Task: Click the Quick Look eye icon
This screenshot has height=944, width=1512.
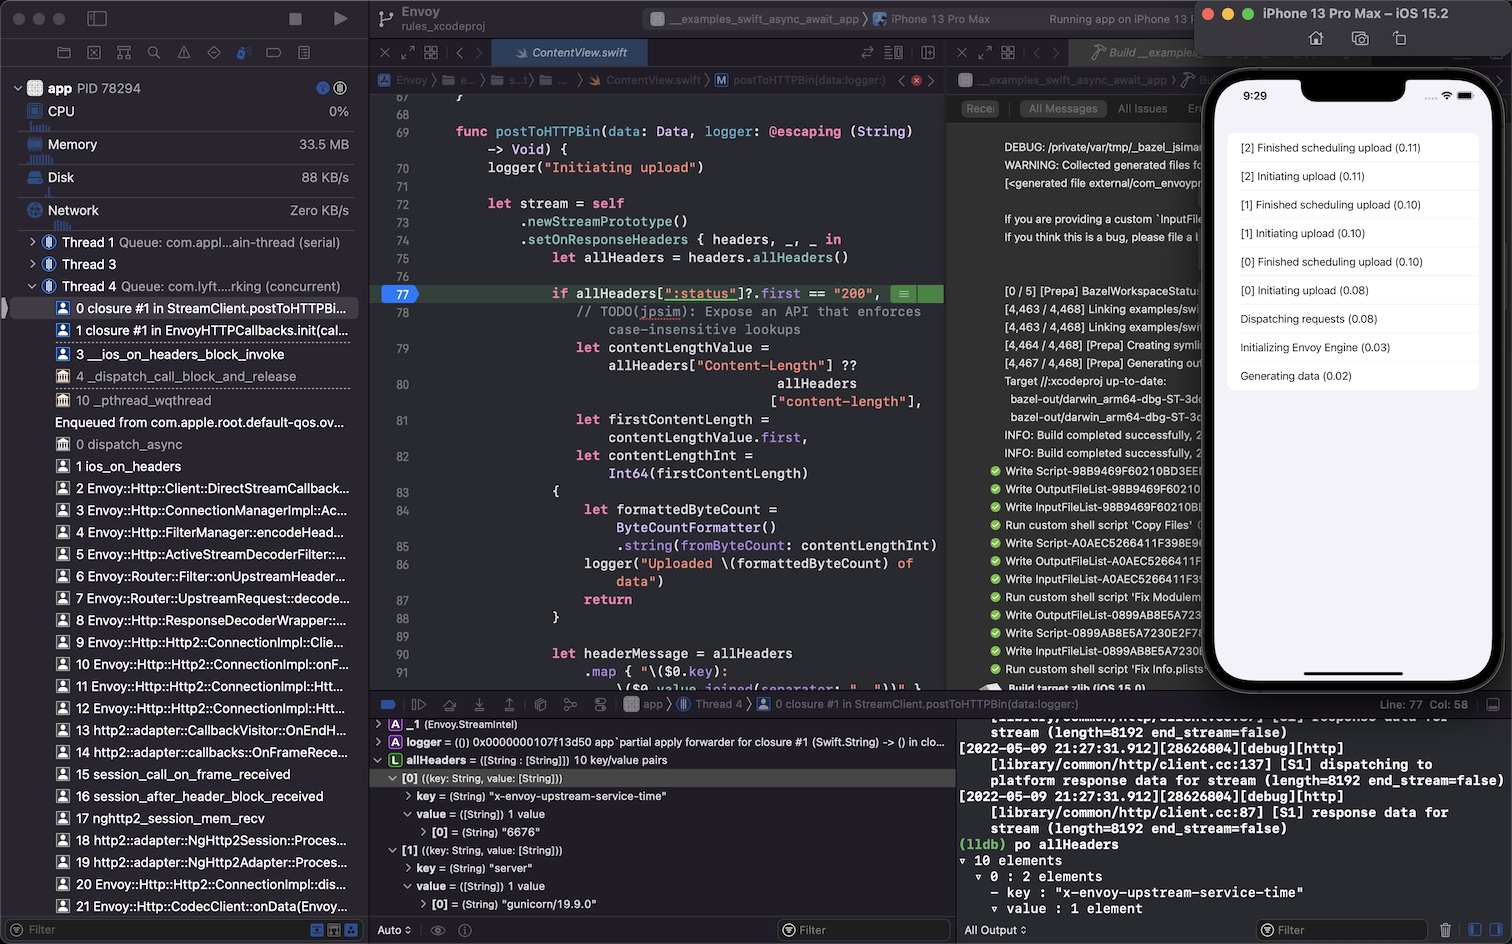Action: (x=438, y=930)
